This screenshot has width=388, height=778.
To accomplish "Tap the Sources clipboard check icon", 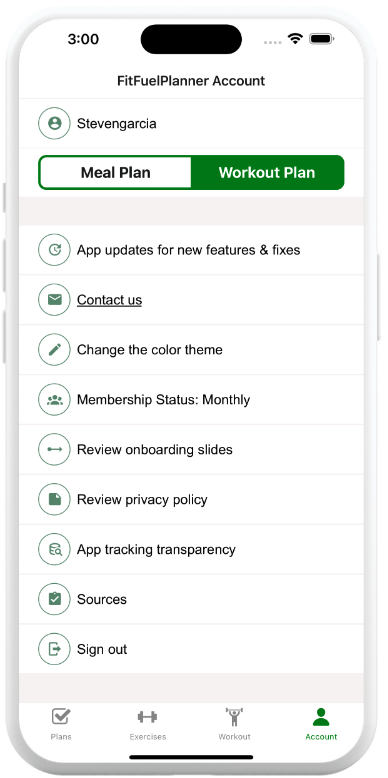I will (x=55, y=599).
